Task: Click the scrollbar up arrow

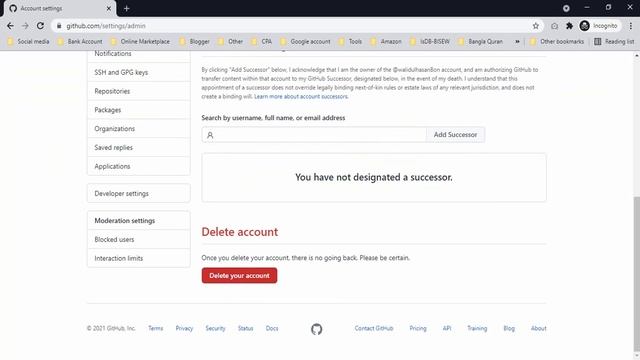Action: pyautogui.click(x=636, y=55)
